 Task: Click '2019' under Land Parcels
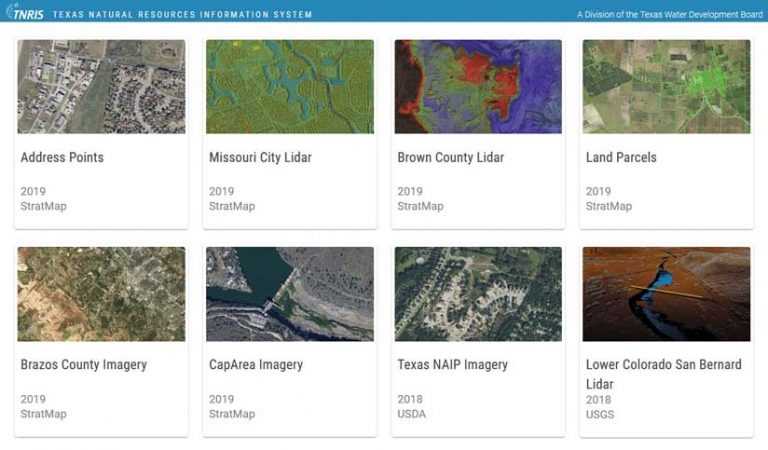click(x=599, y=191)
